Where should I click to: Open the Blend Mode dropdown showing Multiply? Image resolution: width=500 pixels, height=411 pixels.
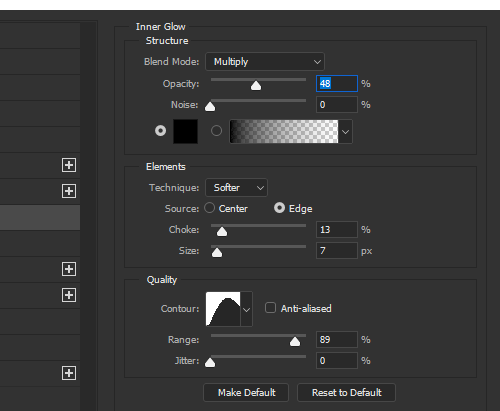point(265,62)
